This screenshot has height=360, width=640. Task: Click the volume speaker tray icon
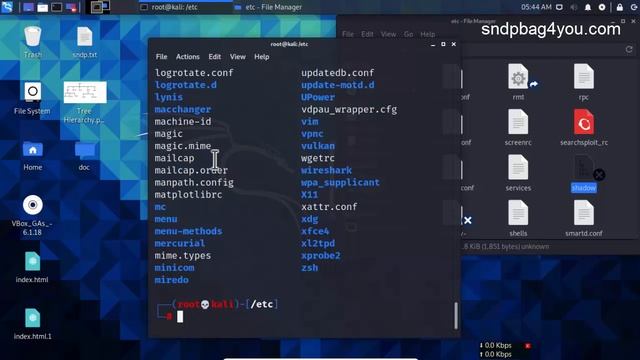coord(573,7)
